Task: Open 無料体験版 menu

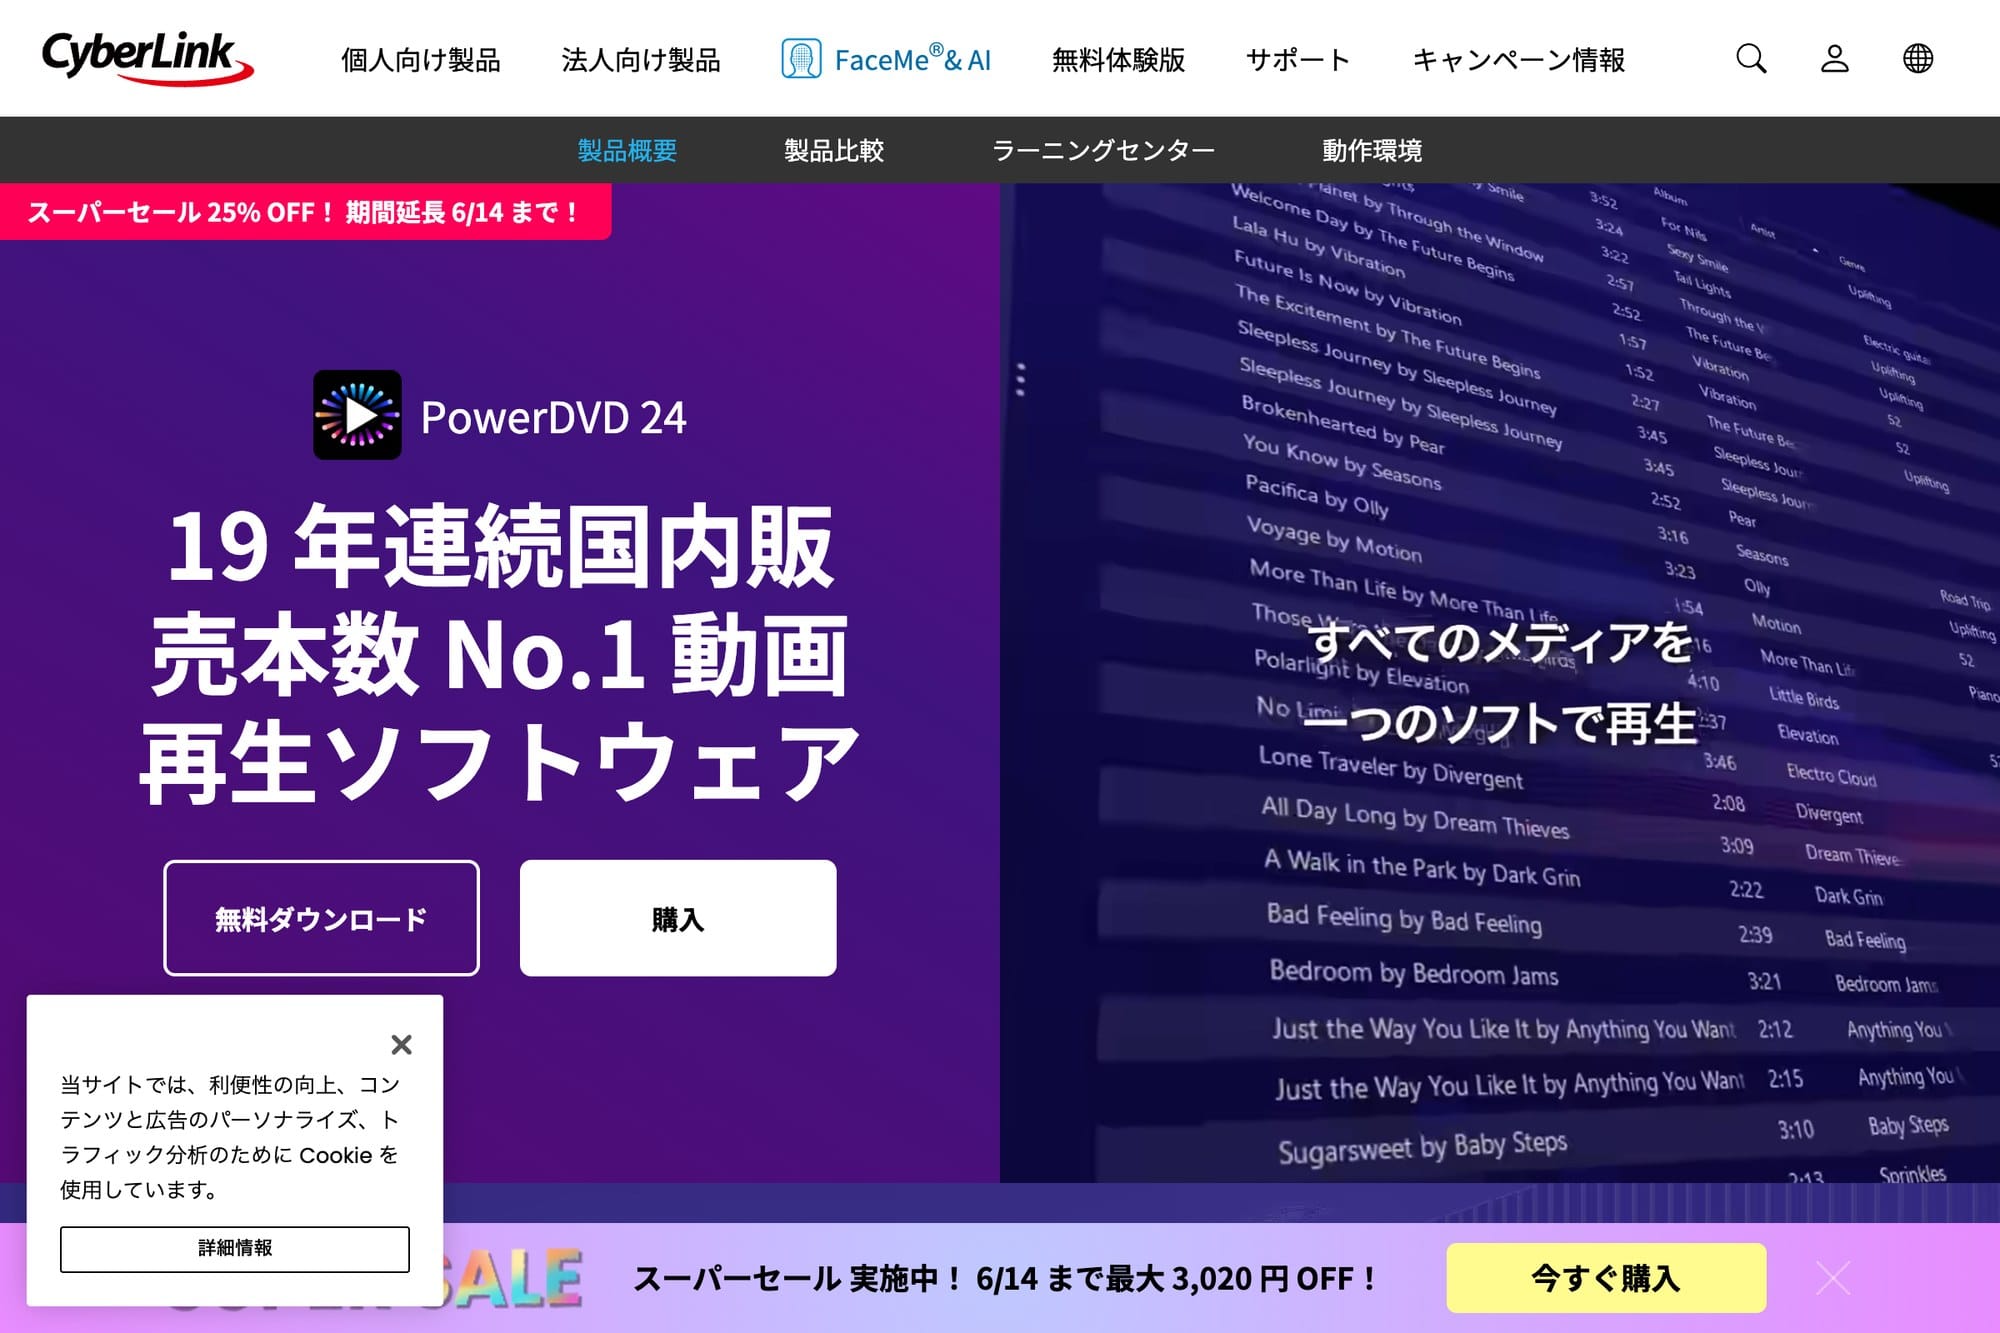Action: point(1118,60)
